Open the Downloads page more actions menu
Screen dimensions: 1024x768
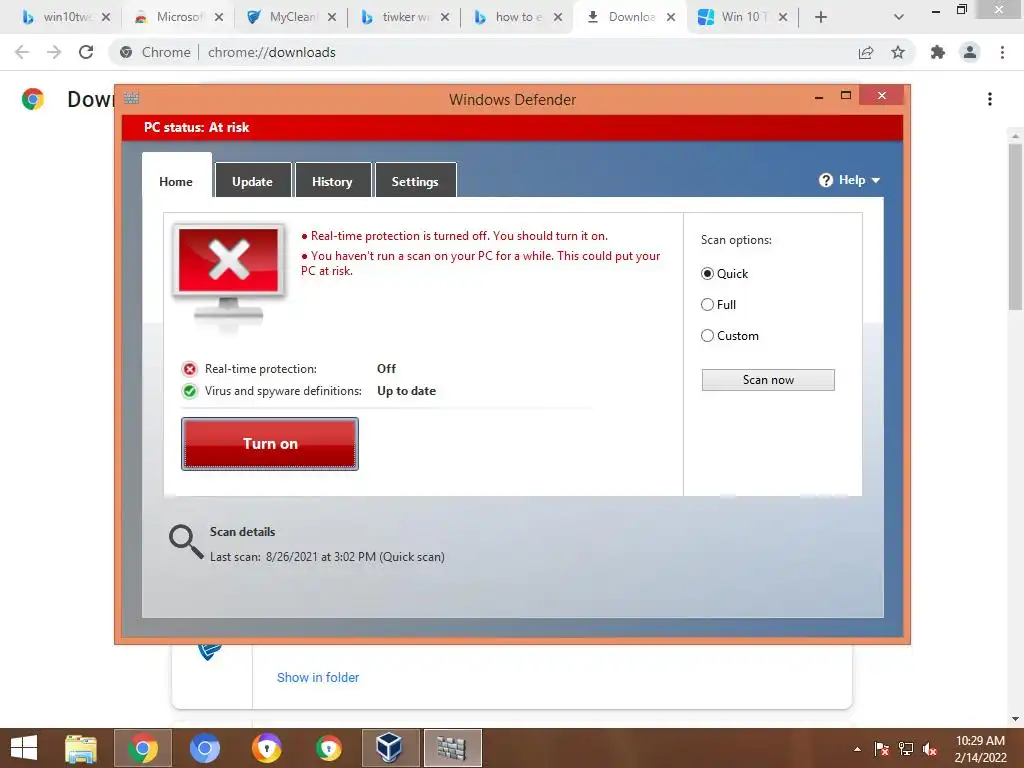(x=990, y=99)
